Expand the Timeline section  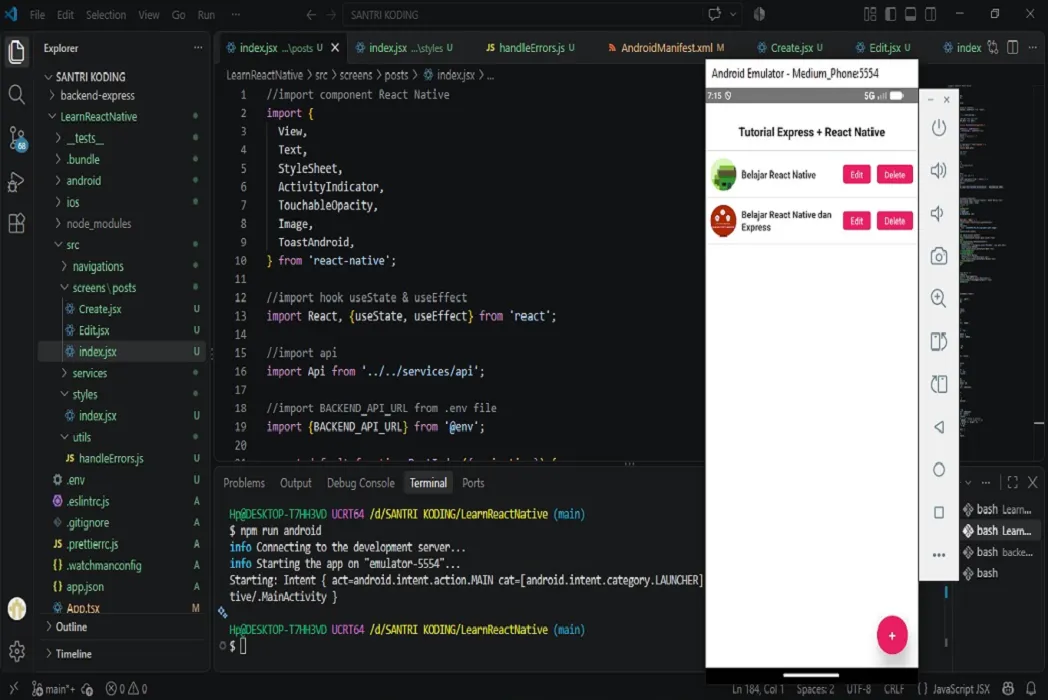(x=73, y=654)
